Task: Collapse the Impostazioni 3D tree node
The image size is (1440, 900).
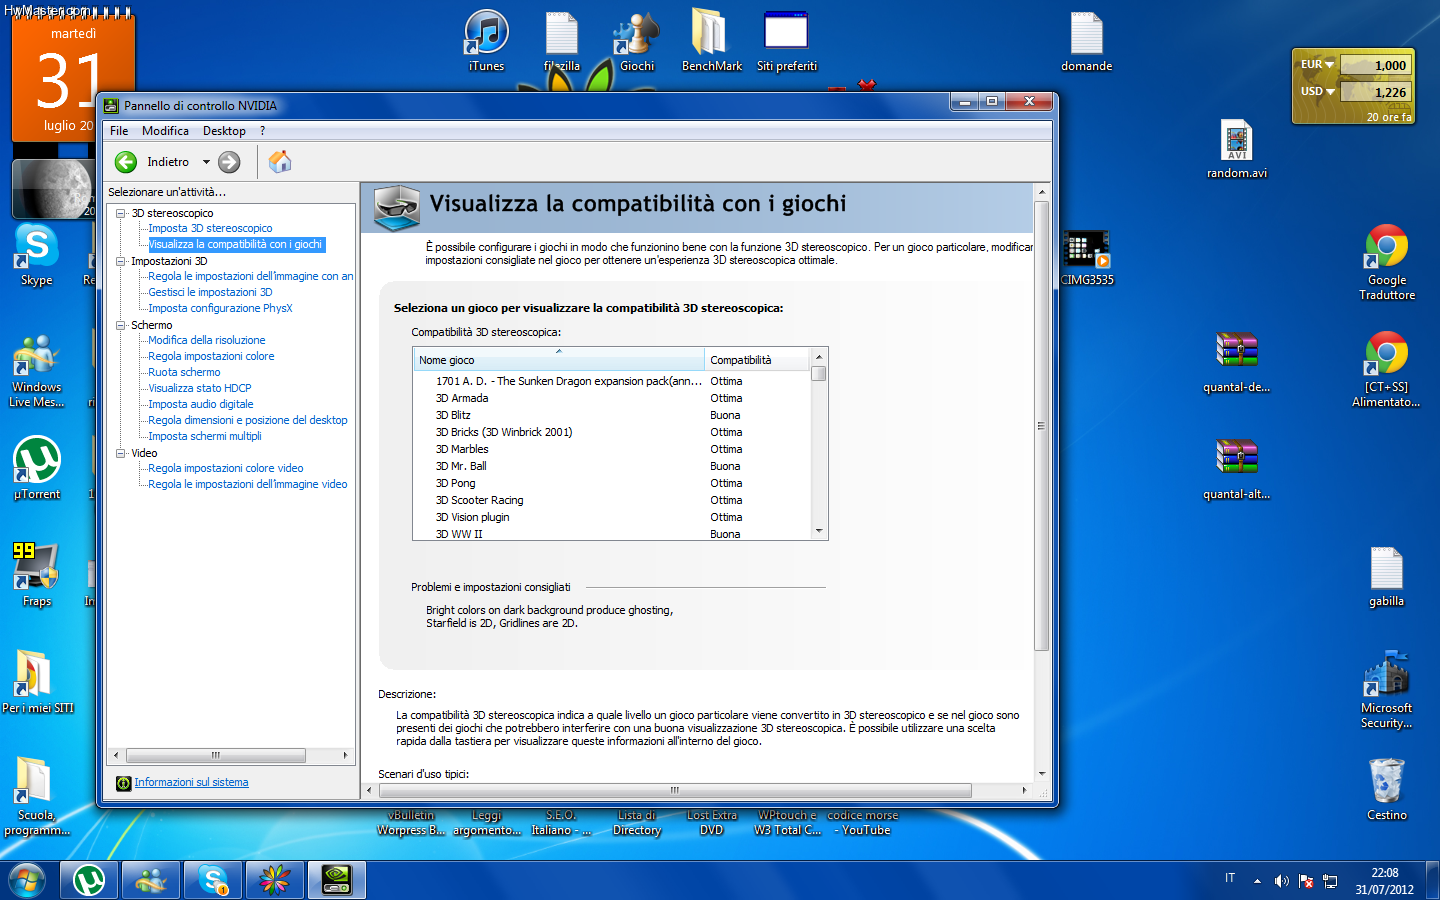Action: [x=121, y=261]
